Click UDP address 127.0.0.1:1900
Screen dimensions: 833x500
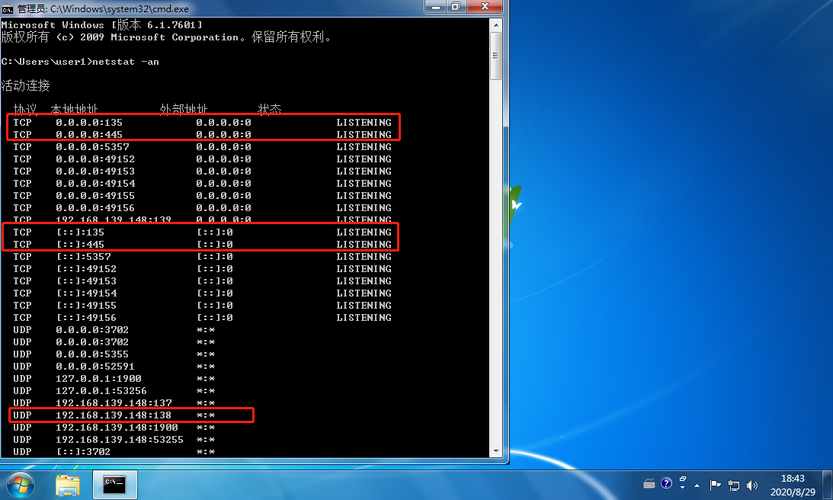(99, 379)
